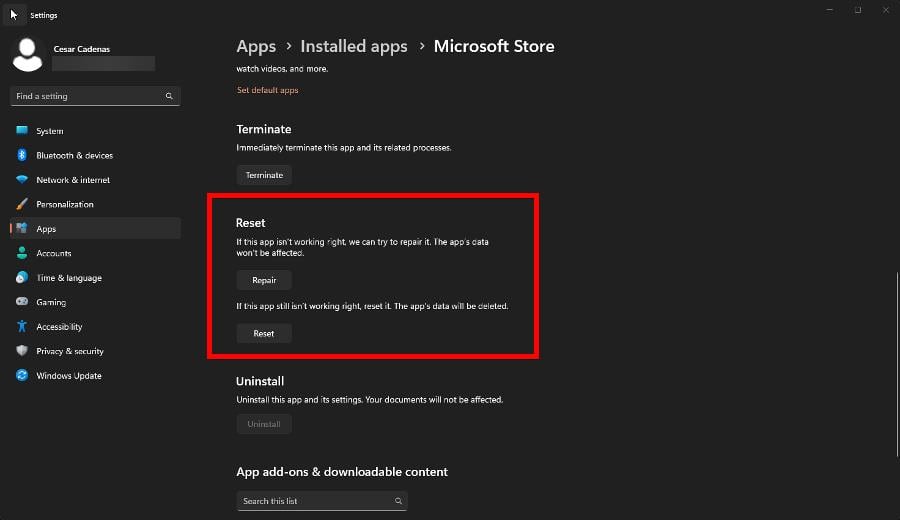This screenshot has width=900, height=520.
Task: Click App add-ons & downloadable content heading
Action: (x=342, y=472)
